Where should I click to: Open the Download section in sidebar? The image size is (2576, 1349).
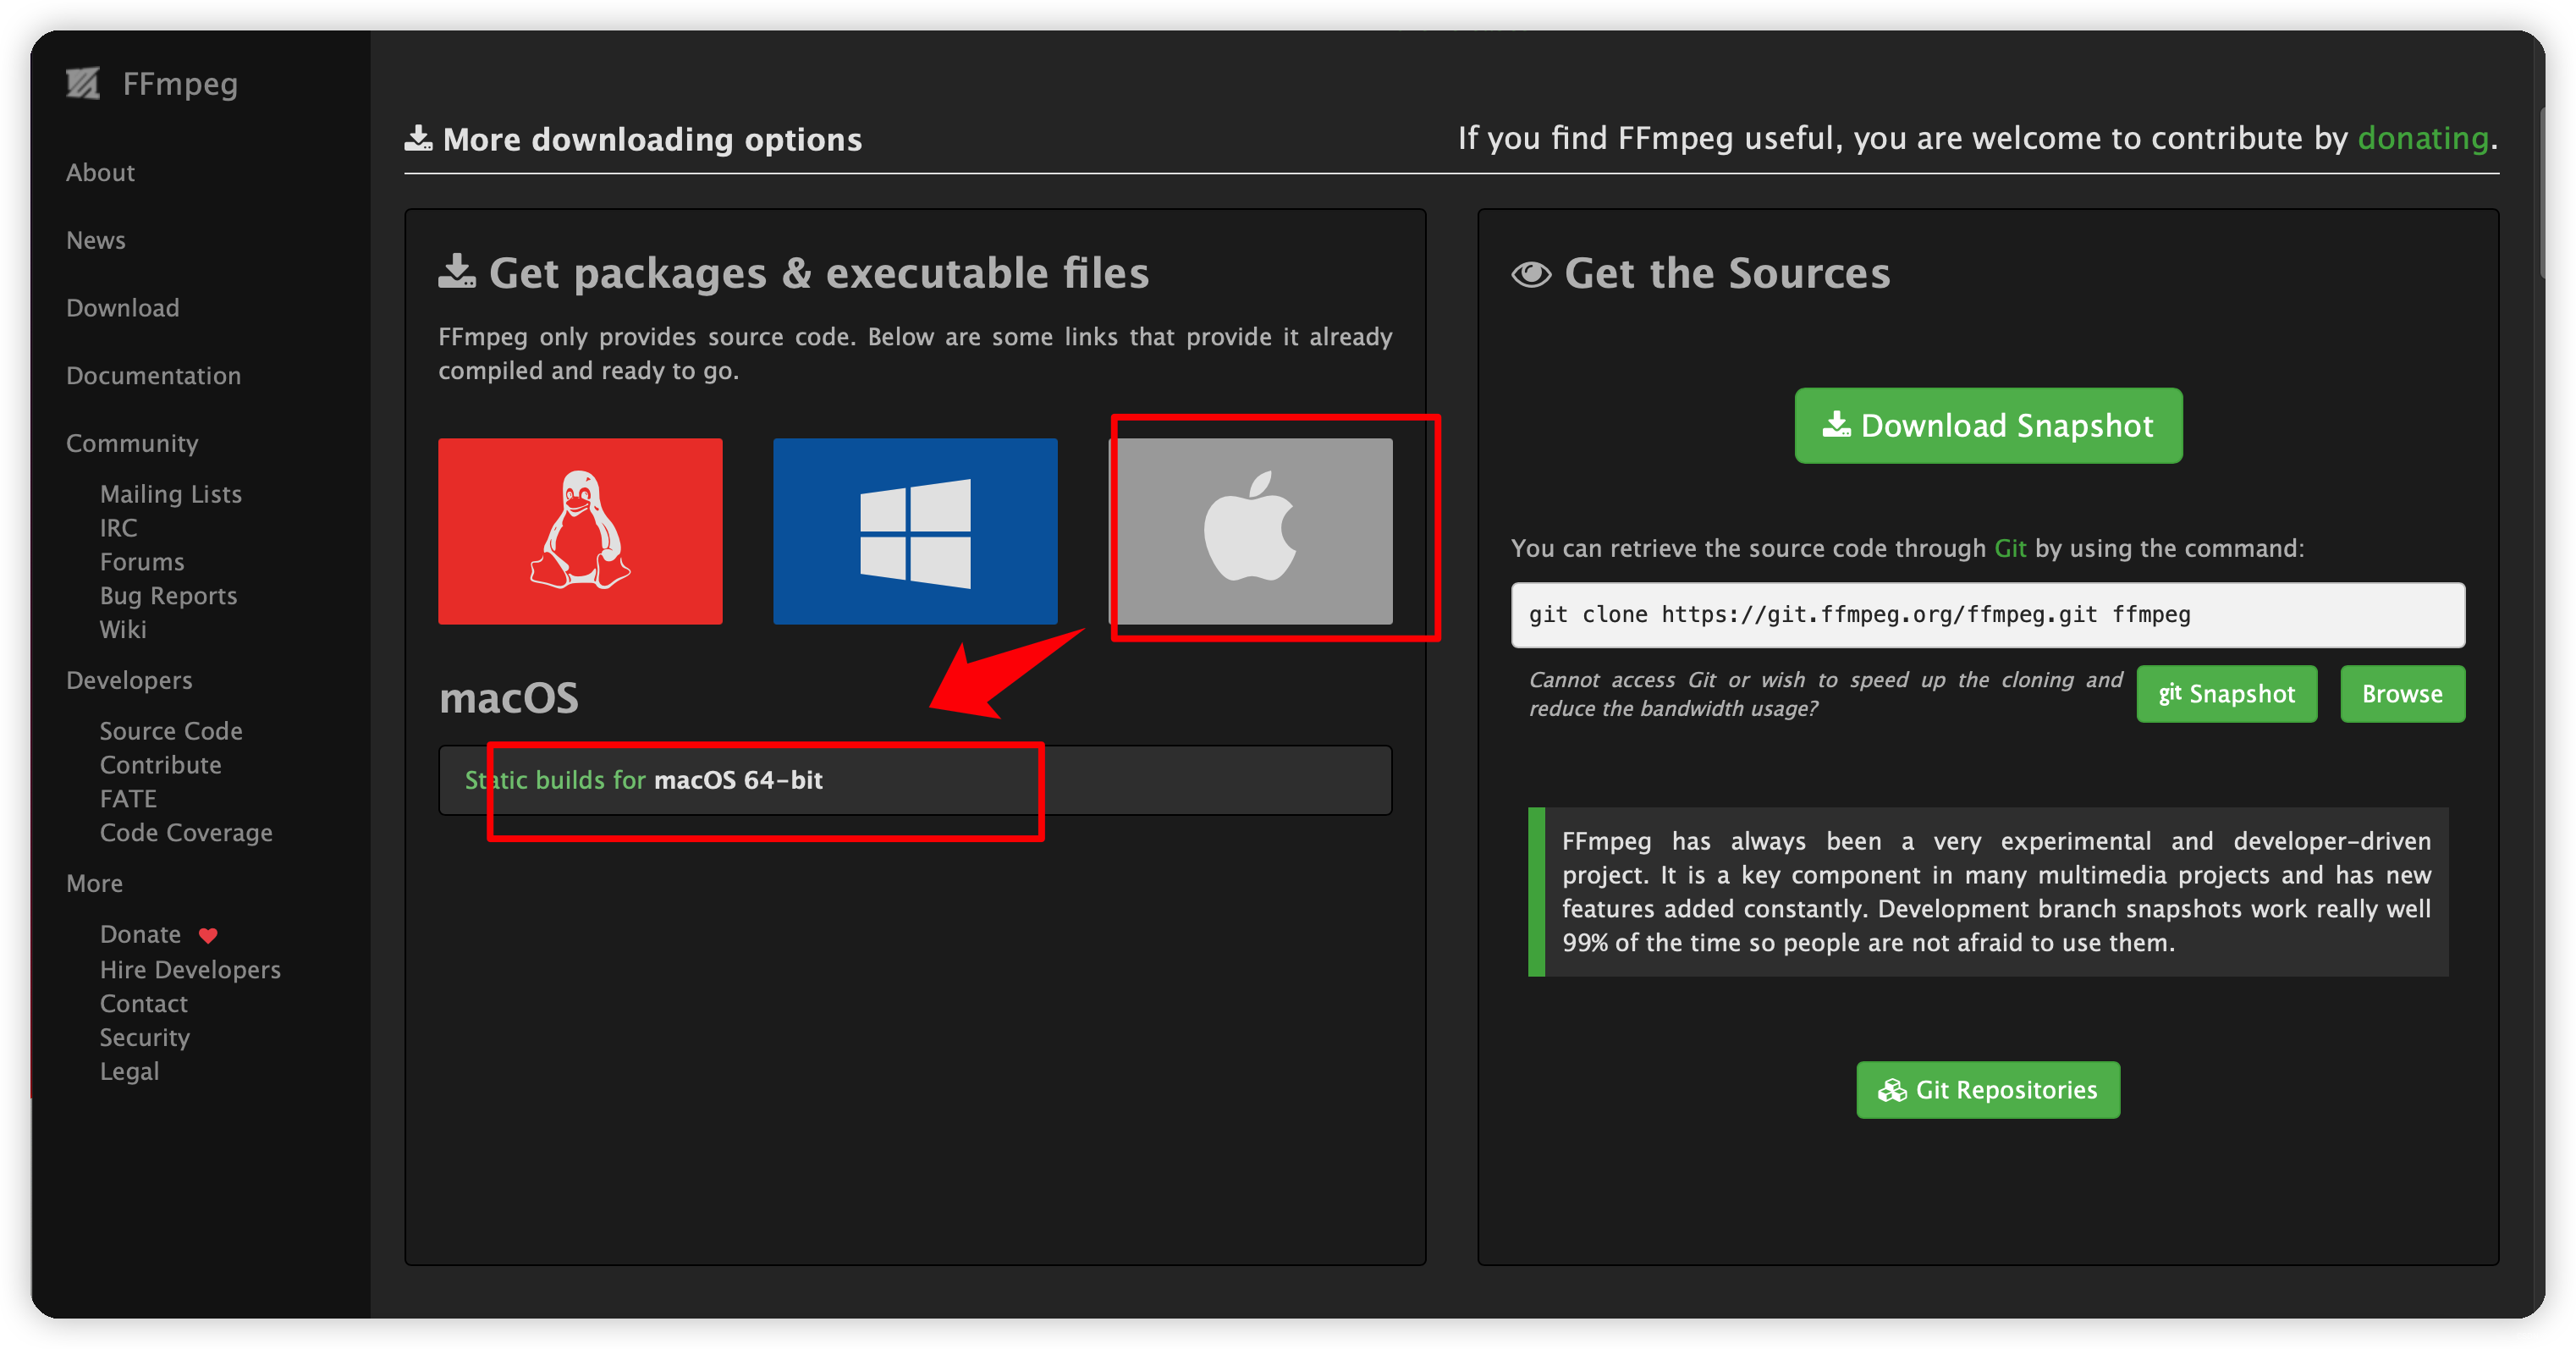121,308
